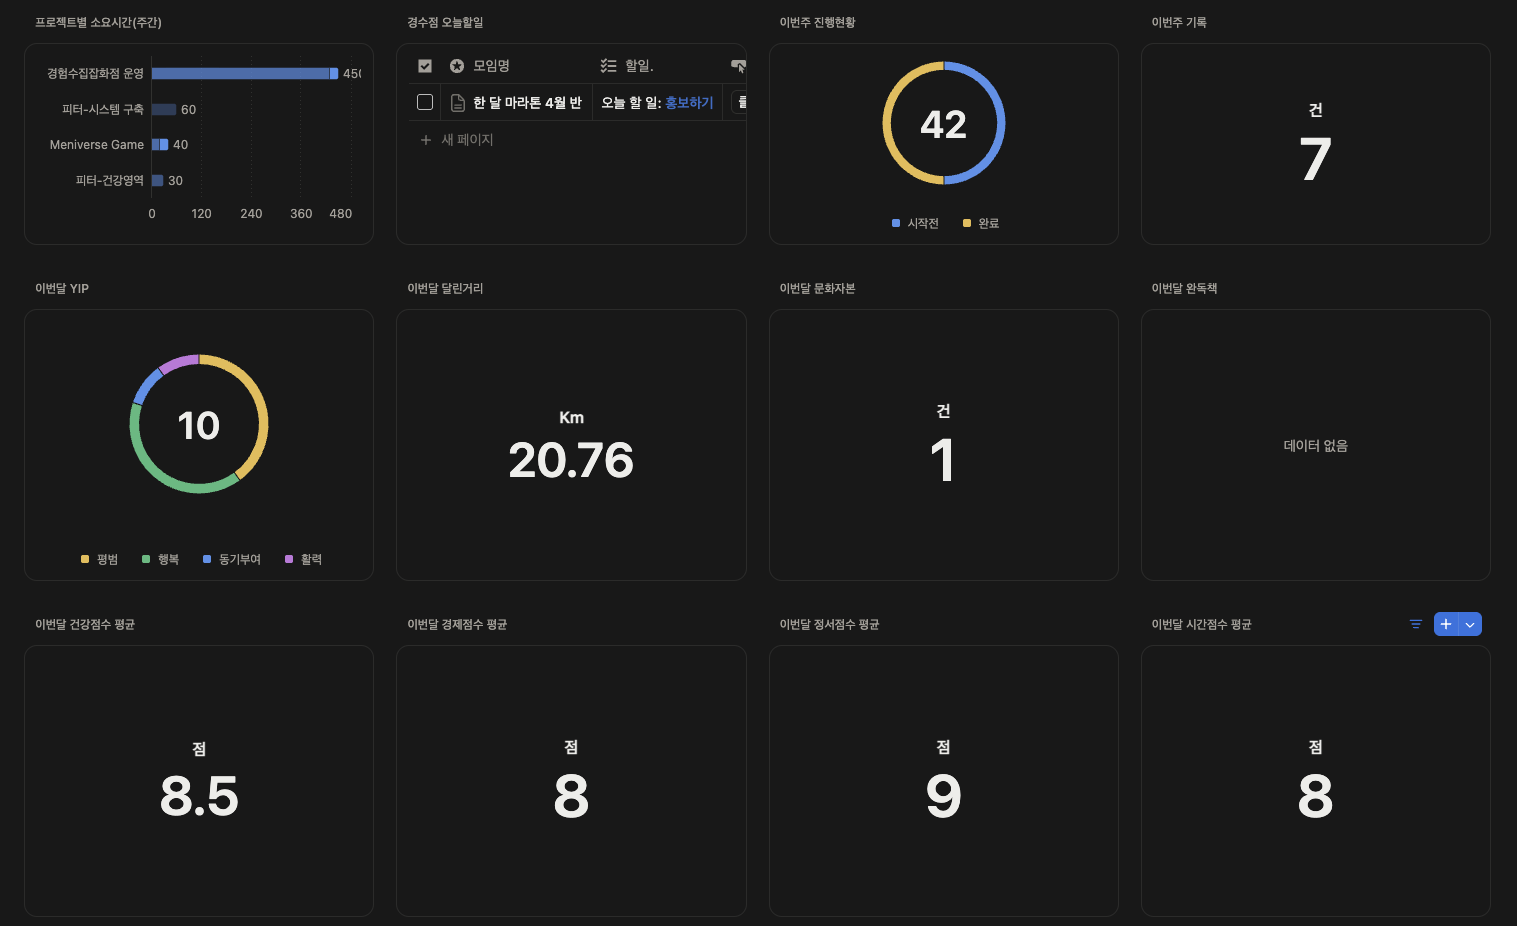
Task: Click the 60 value label on bar chart
Action: tap(189, 110)
